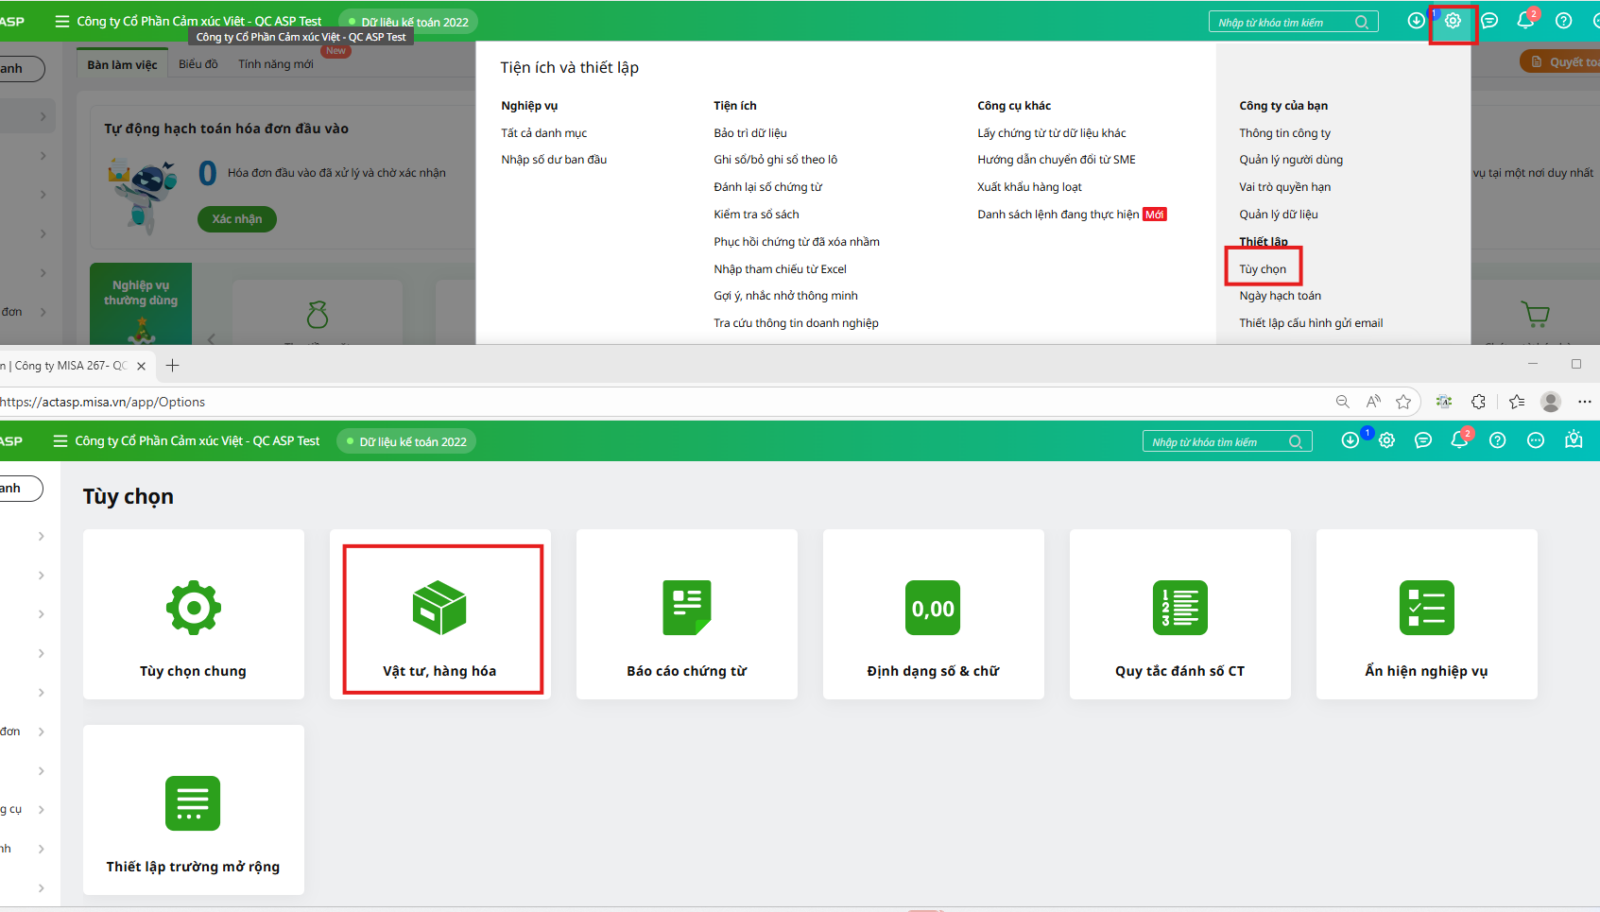Click the browser favorites star icon
Viewport: 1600px width, 912px height.
(1404, 402)
